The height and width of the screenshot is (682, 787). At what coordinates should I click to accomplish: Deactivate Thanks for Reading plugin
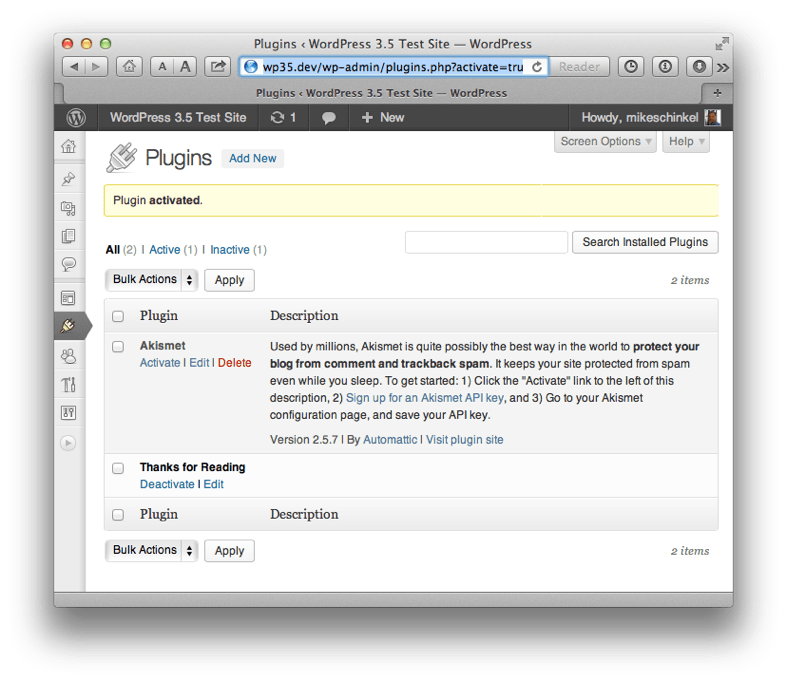coord(167,484)
